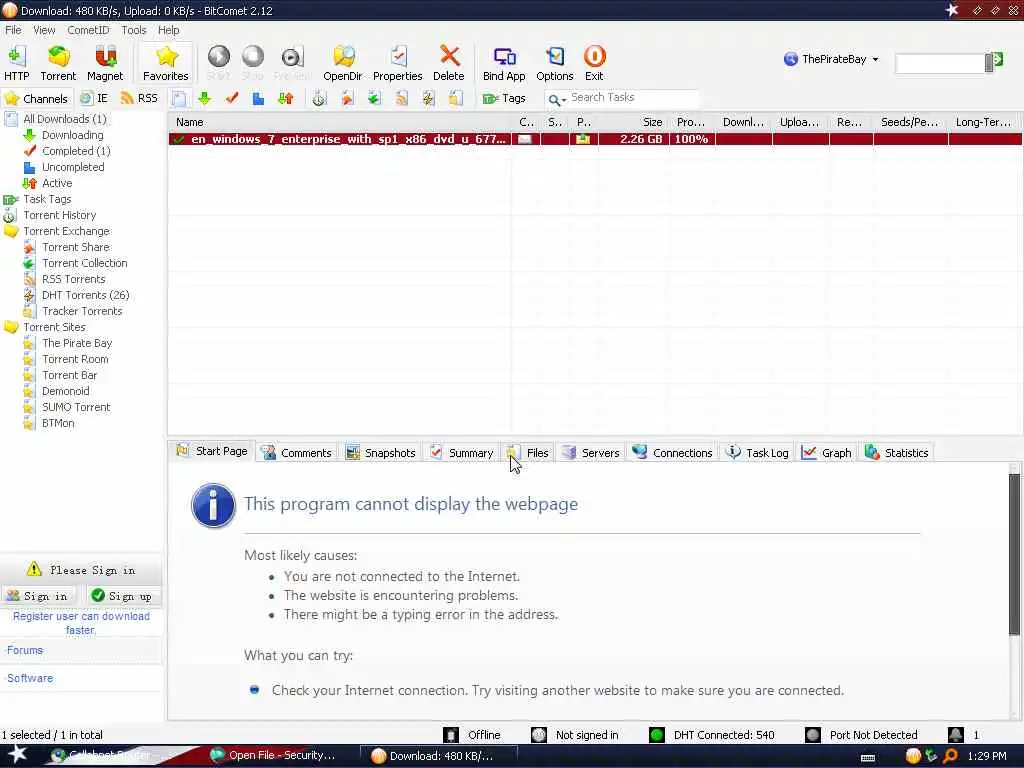
Task: Open the Options dialog
Action: point(554,63)
